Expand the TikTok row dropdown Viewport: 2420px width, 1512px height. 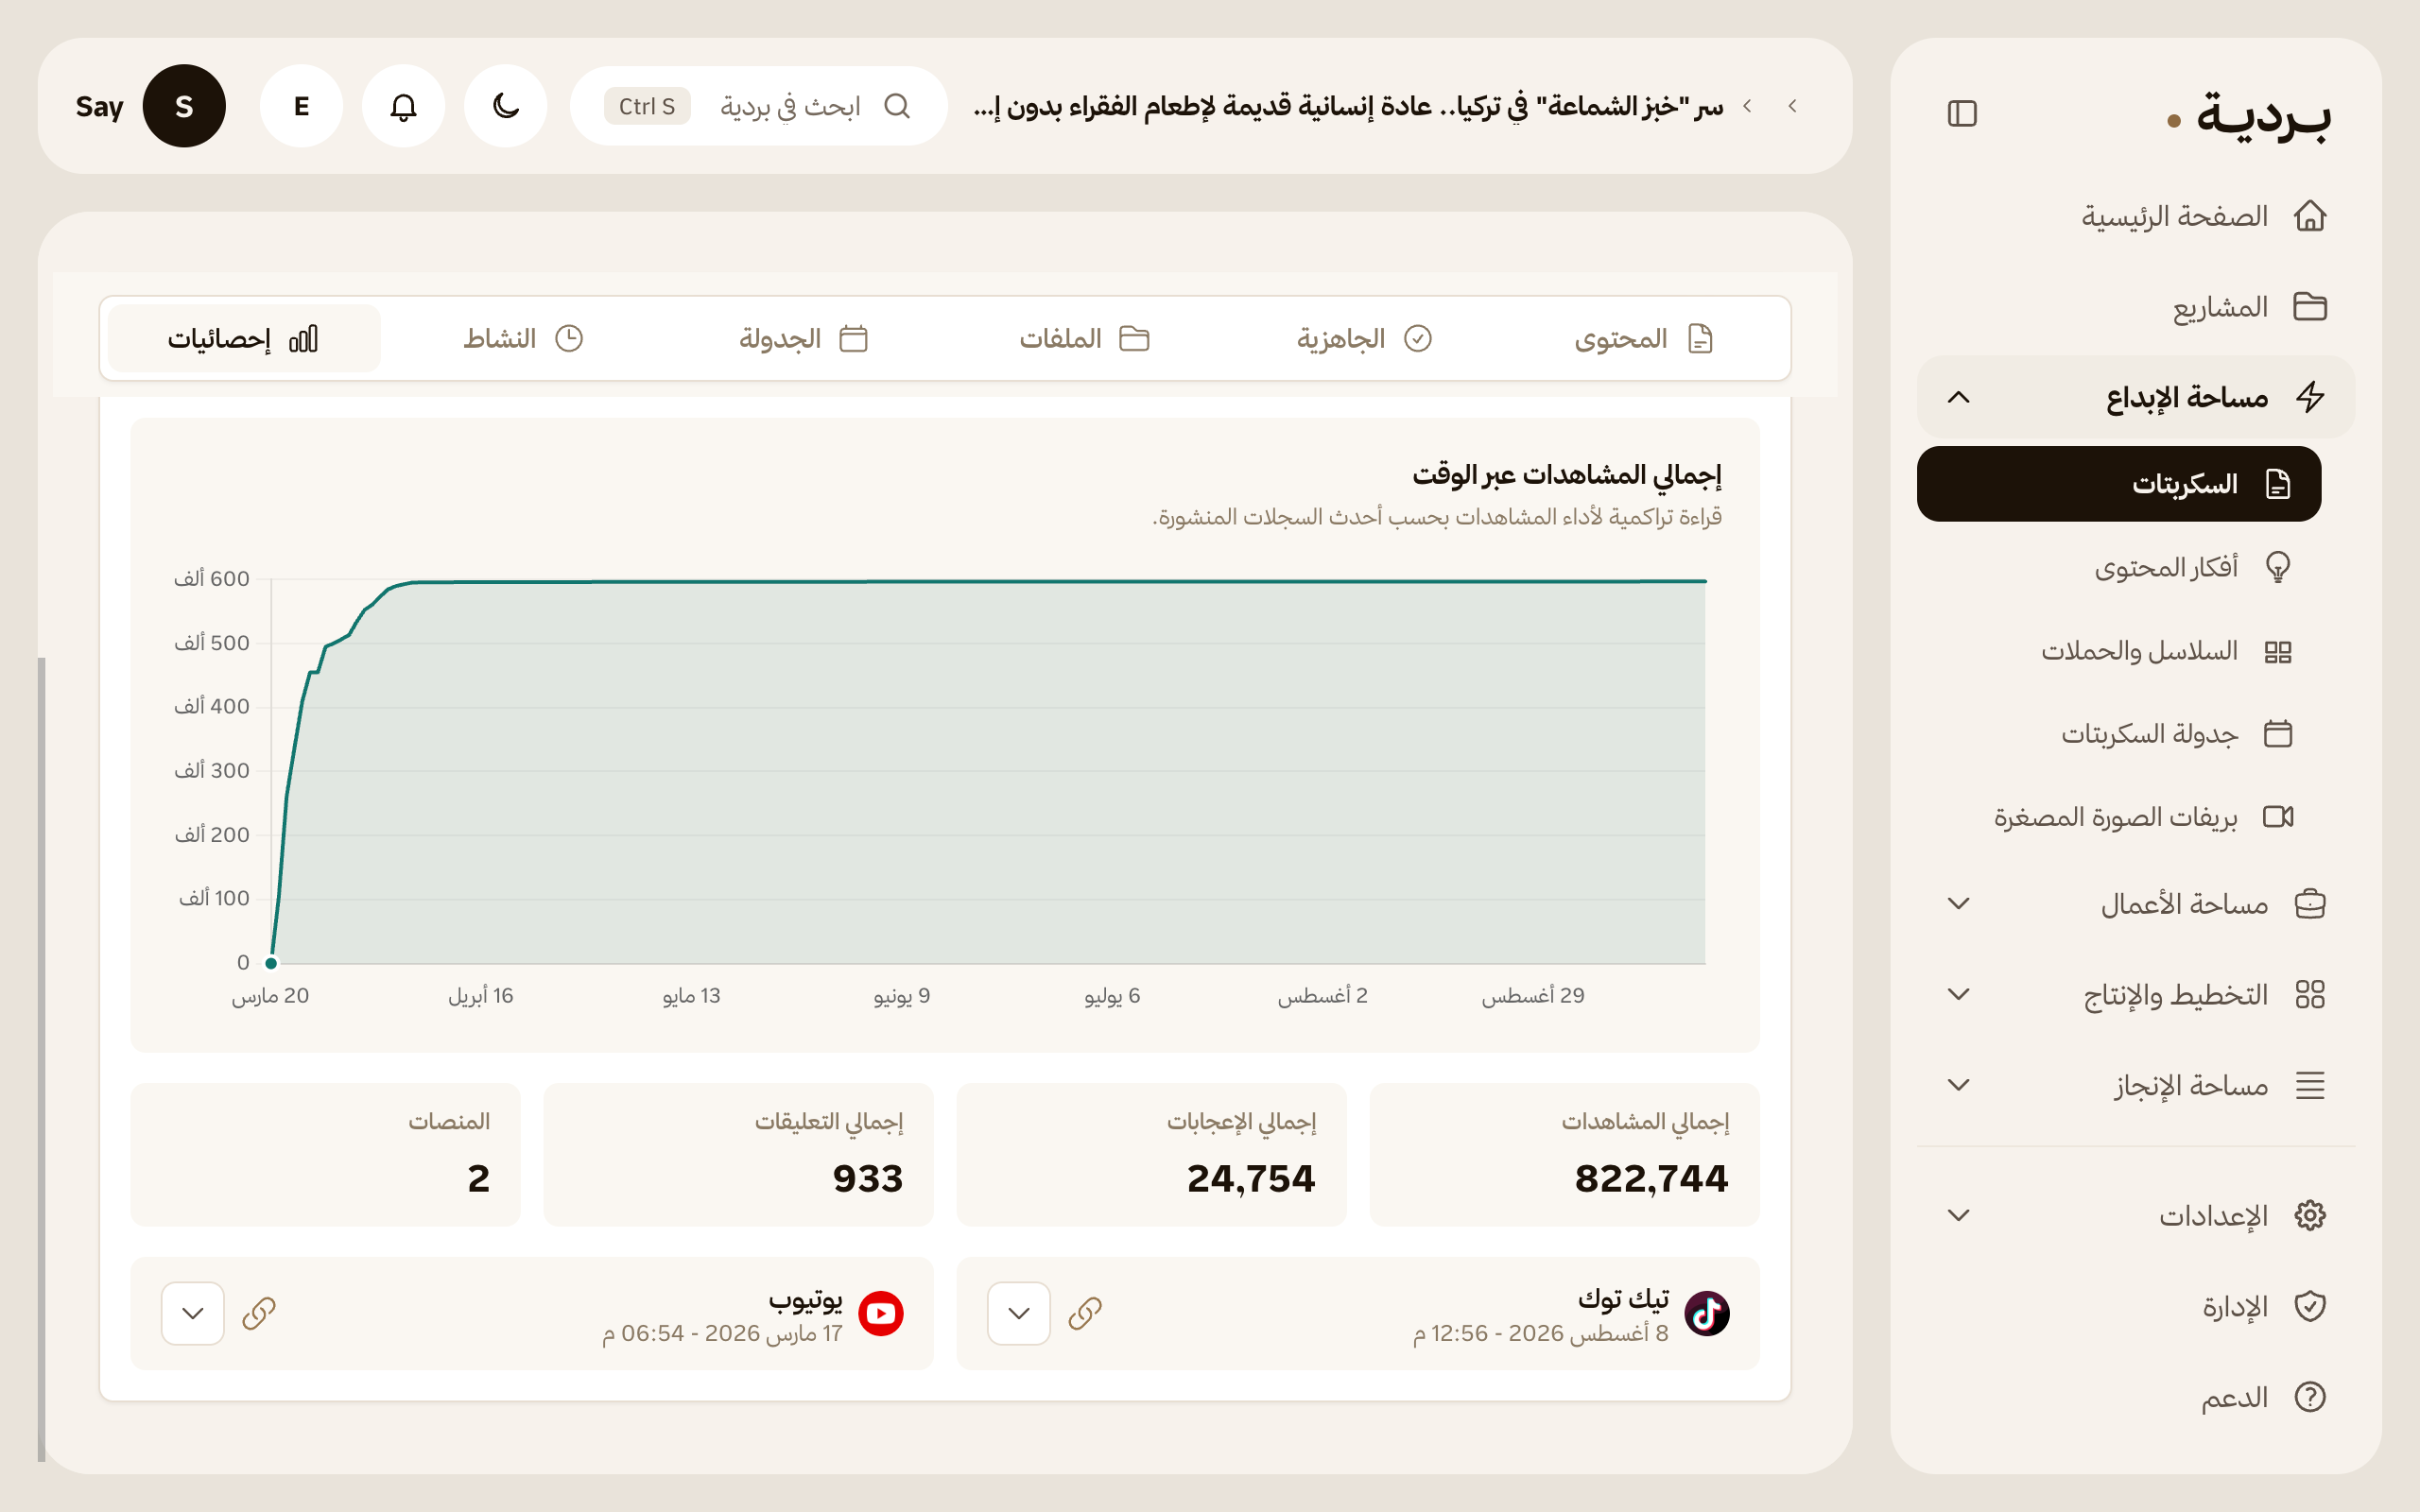pyautogui.click(x=1019, y=1313)
